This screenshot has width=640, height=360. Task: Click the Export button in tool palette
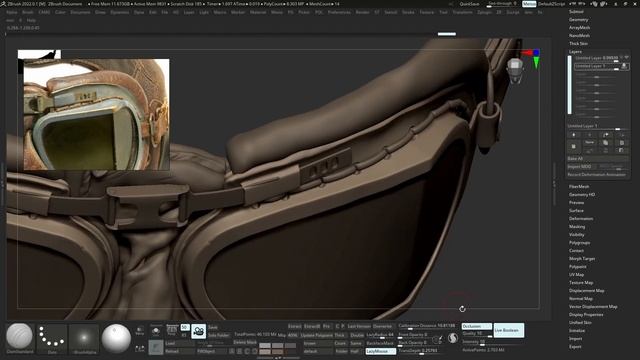(x=575, y=347)
